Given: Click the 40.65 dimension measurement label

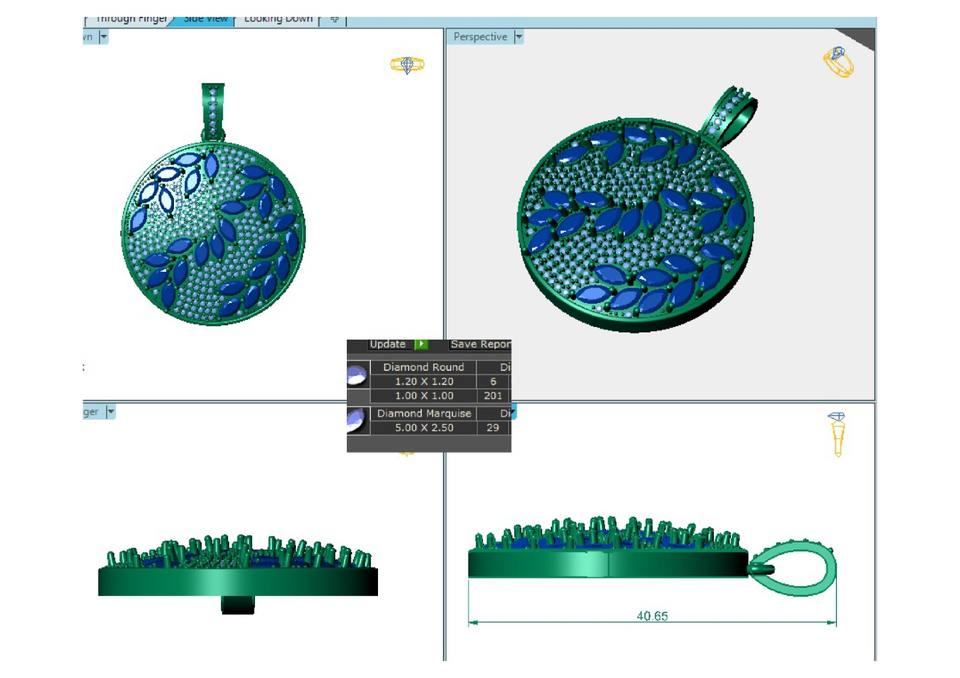Looking at the screenshot, I should click(652, 616).
